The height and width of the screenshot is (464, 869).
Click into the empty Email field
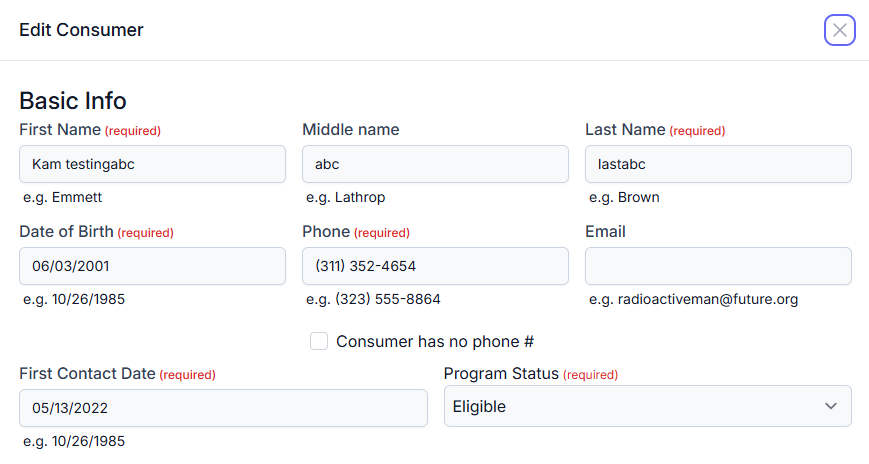click(717, 266)
